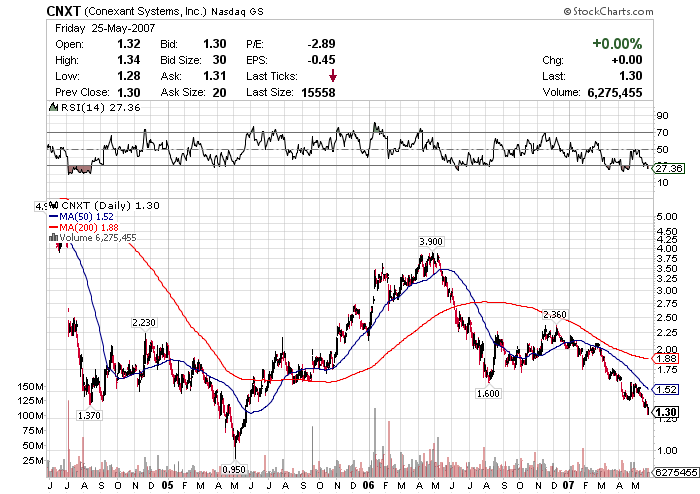Click the Ask value 1.31
Image resolution: width=700 pixels, height=494 pixels.
tap(215, 76)
